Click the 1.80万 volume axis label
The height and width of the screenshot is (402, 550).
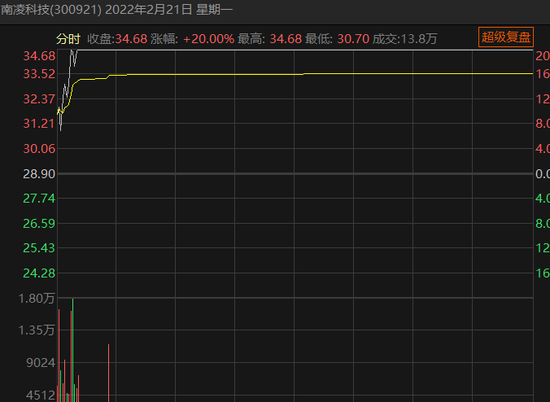coord(36,299)
